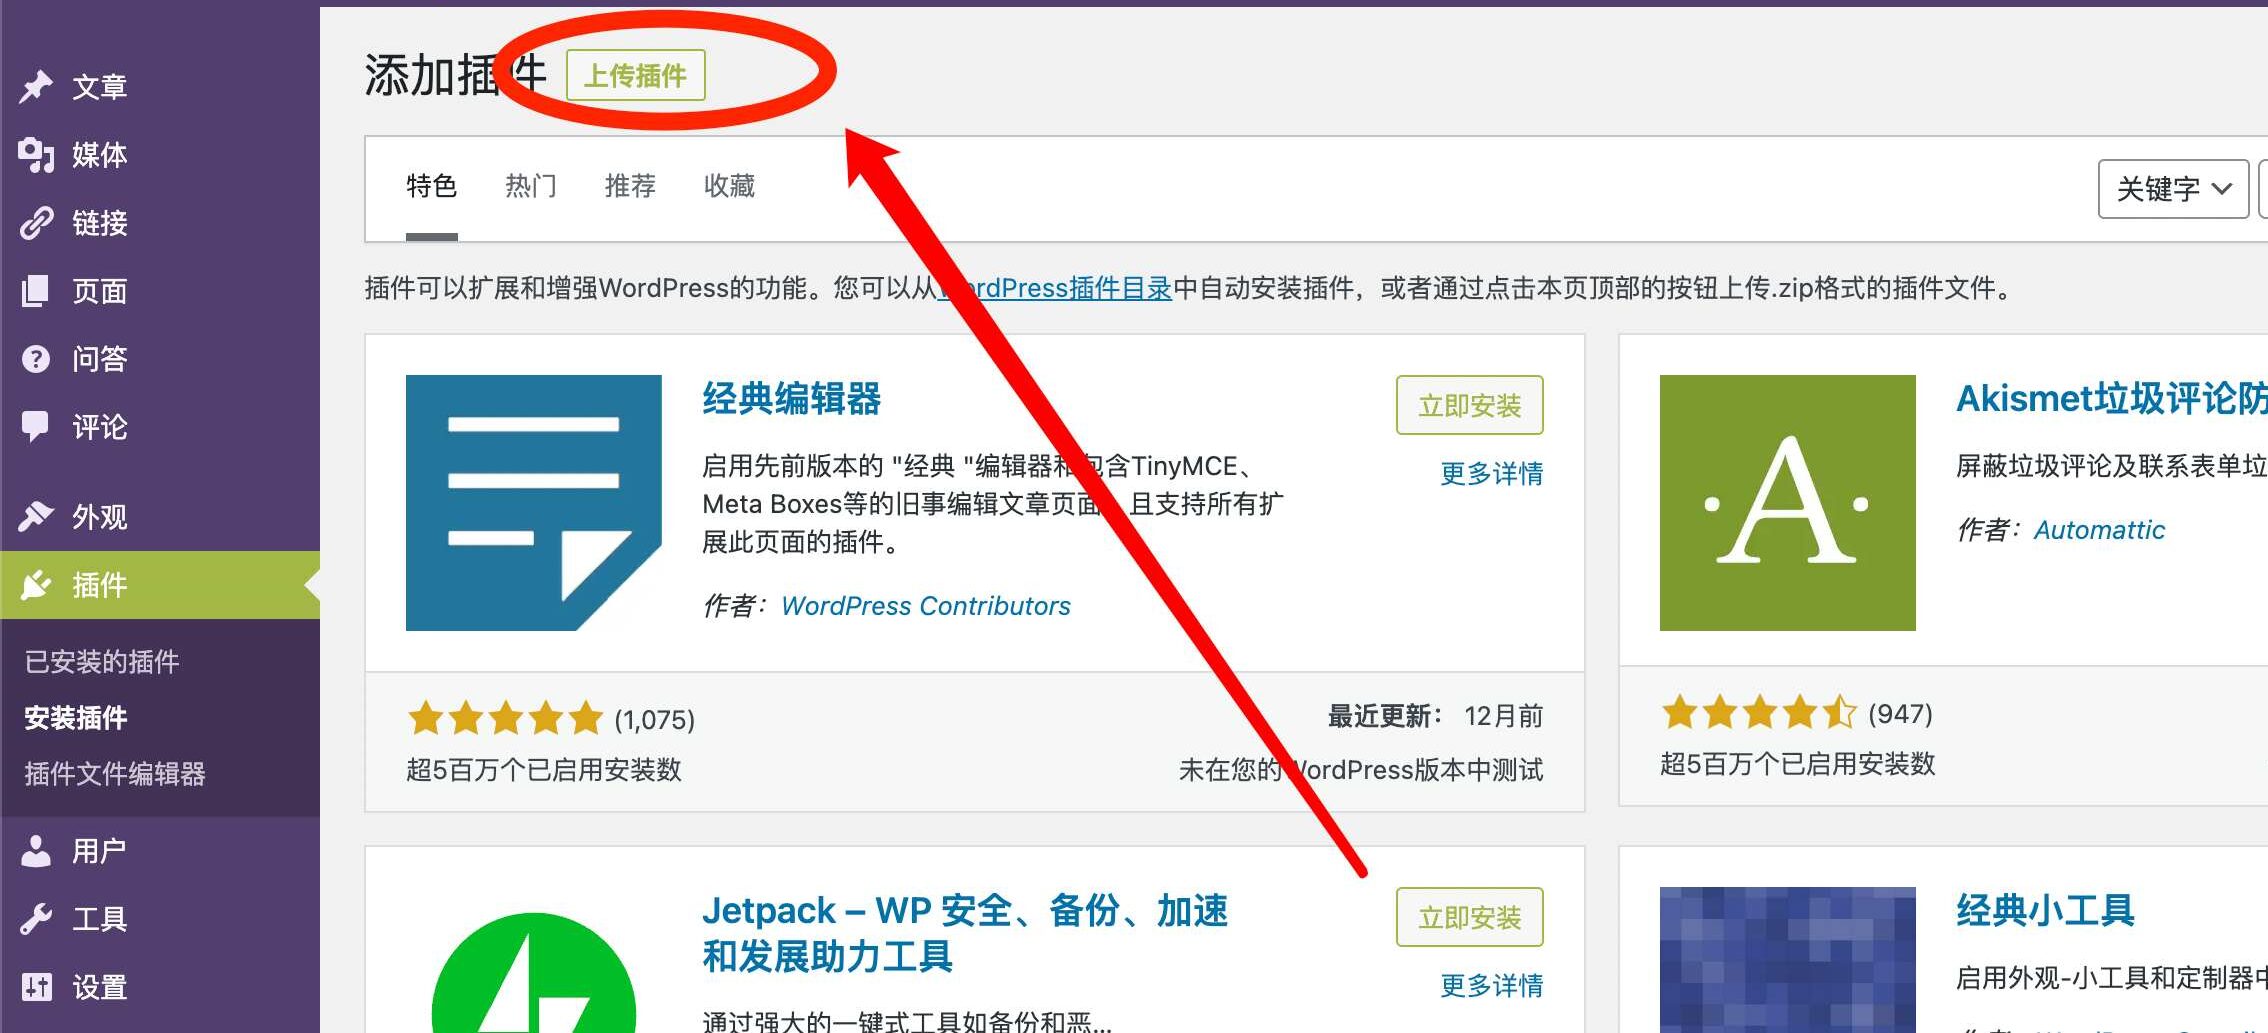Open author Automattic link

point(2099,530)
